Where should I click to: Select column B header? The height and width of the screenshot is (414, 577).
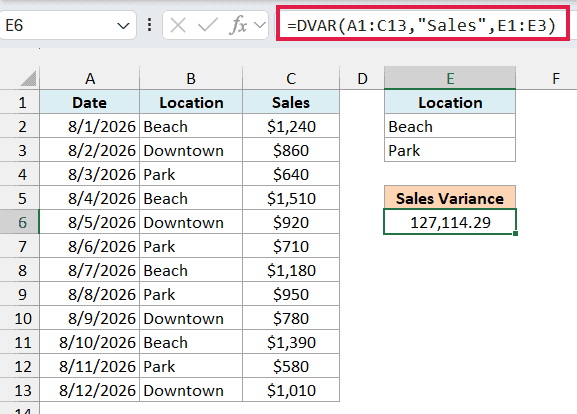point(191,78)
